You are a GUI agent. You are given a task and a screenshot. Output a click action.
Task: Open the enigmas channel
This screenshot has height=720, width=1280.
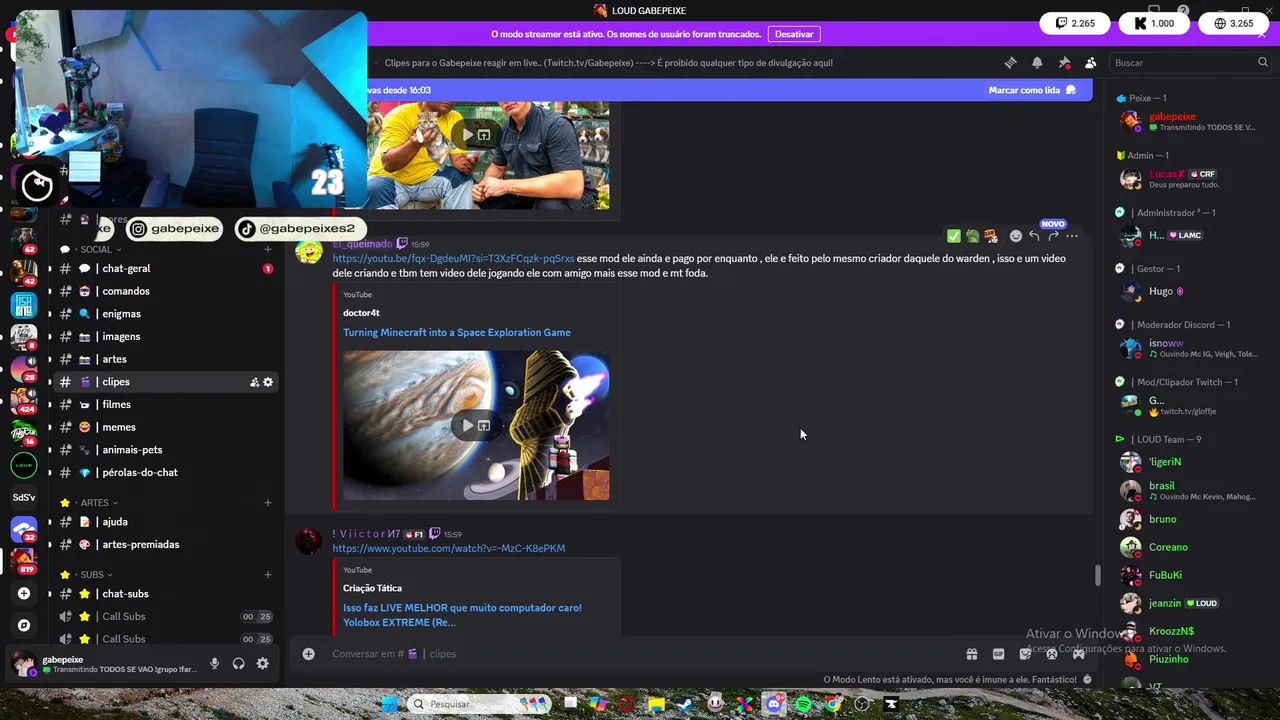165,314
